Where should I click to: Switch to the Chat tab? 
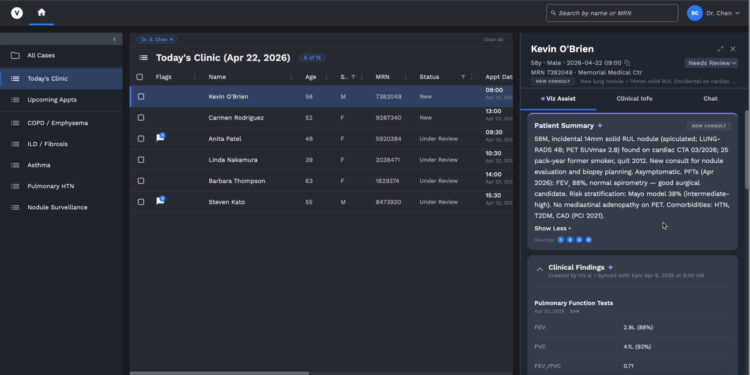click(x=710, y=99)
